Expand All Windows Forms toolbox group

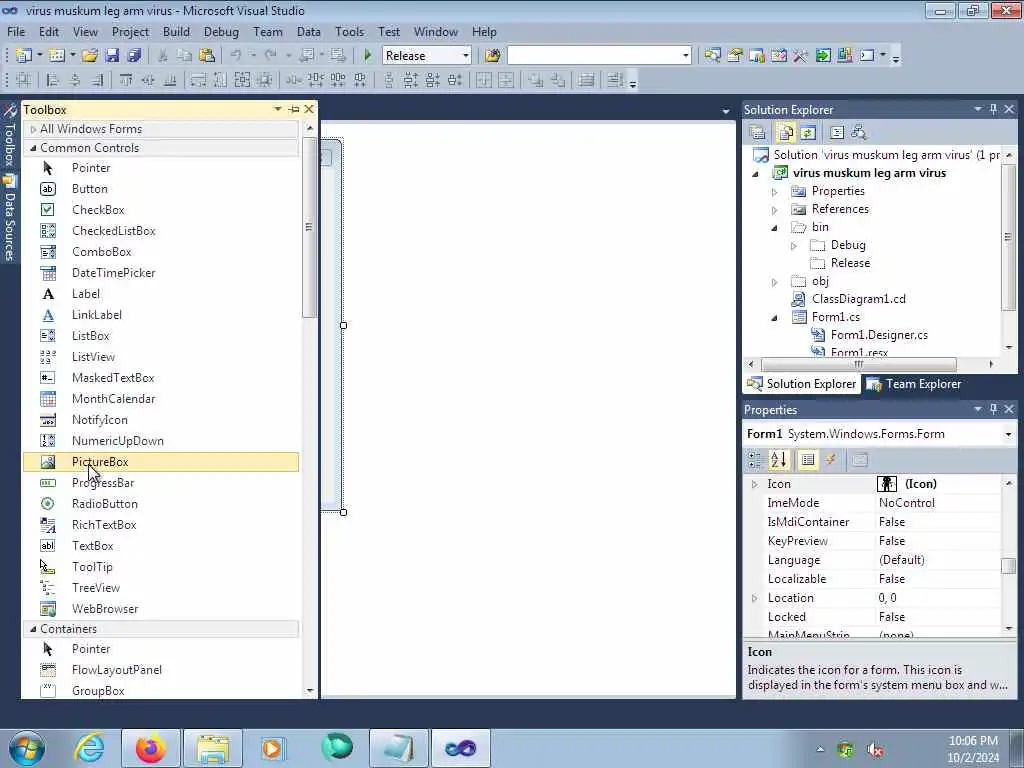(33, 129)
